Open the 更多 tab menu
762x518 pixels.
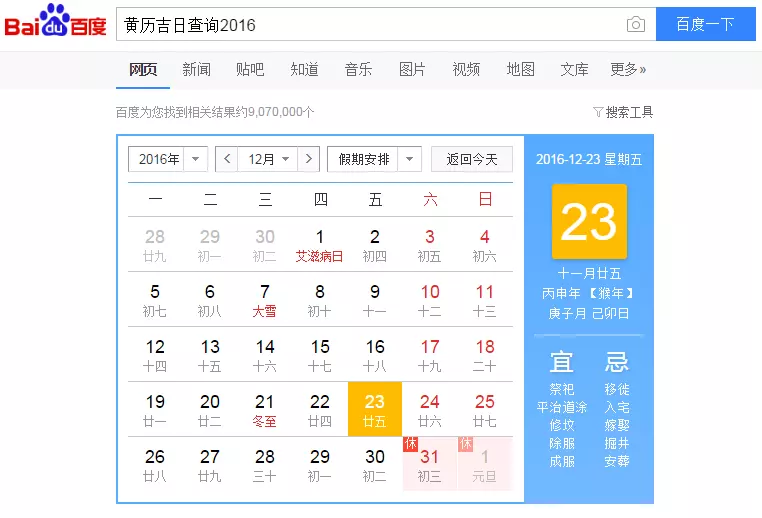(x=627, y=69)
